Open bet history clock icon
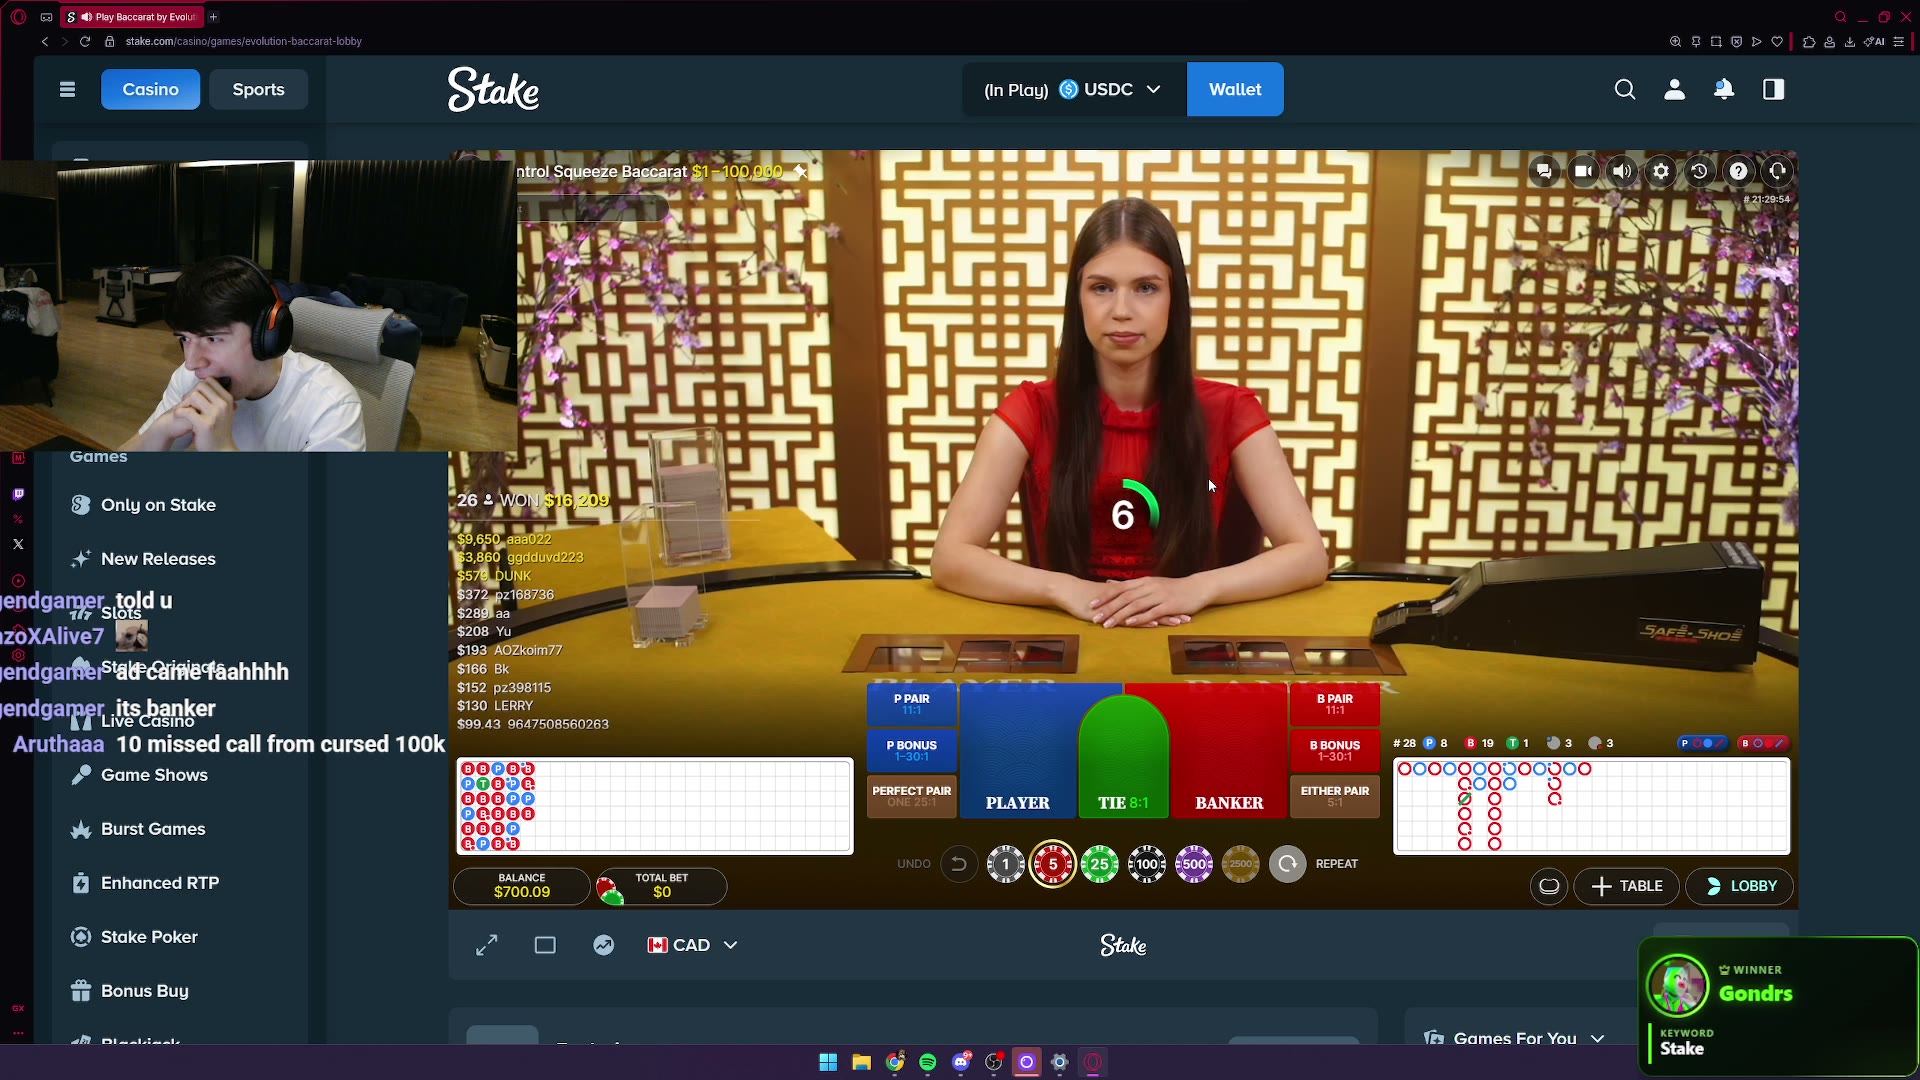Image resolution: width=1920 pixels, height=1080 pixels. [1700, 171]
